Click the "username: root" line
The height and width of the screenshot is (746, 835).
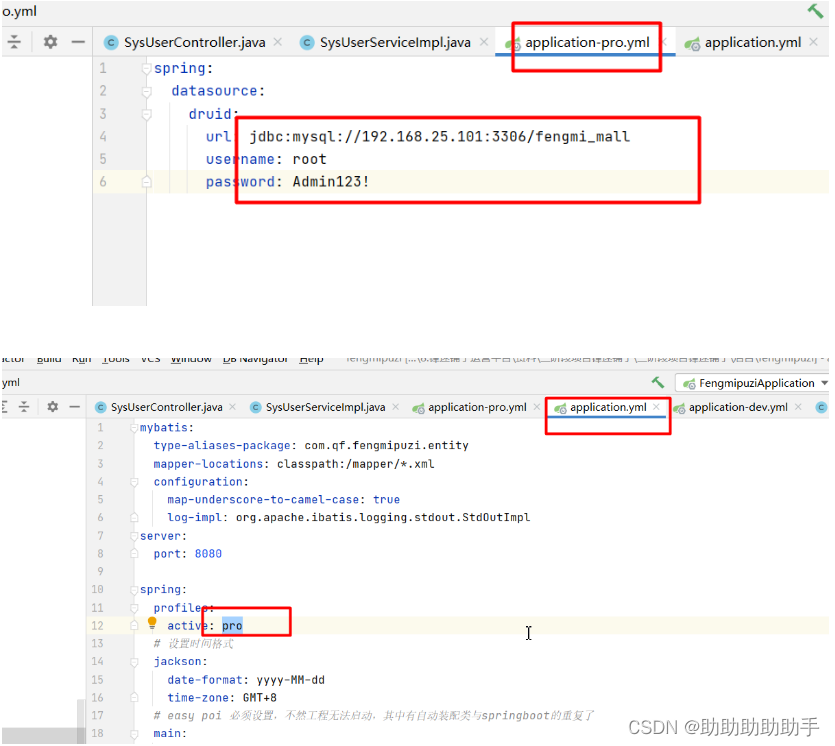point(266,159)
